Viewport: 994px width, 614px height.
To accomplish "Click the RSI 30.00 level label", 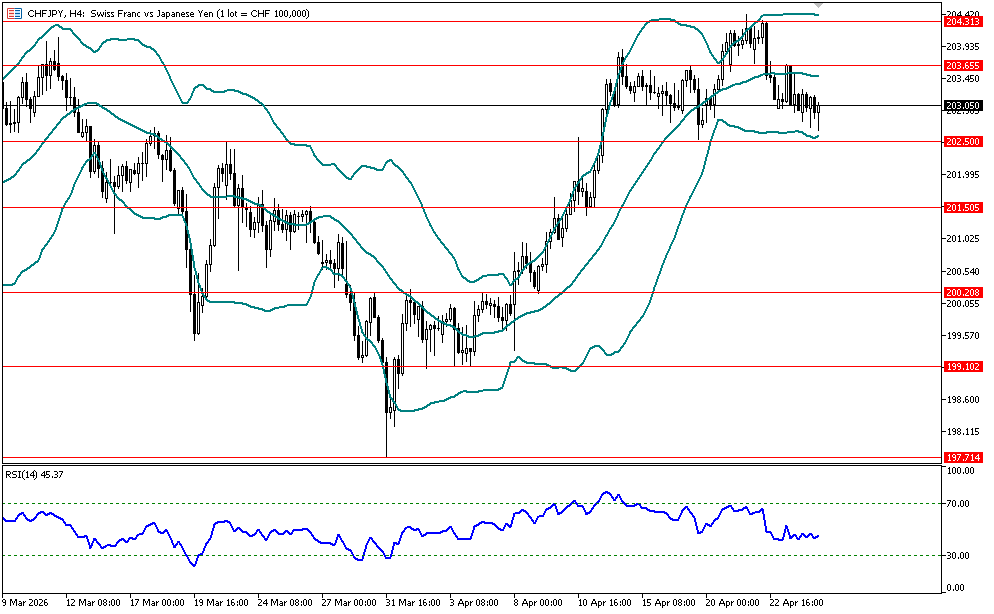I will [x=958, y=556].
